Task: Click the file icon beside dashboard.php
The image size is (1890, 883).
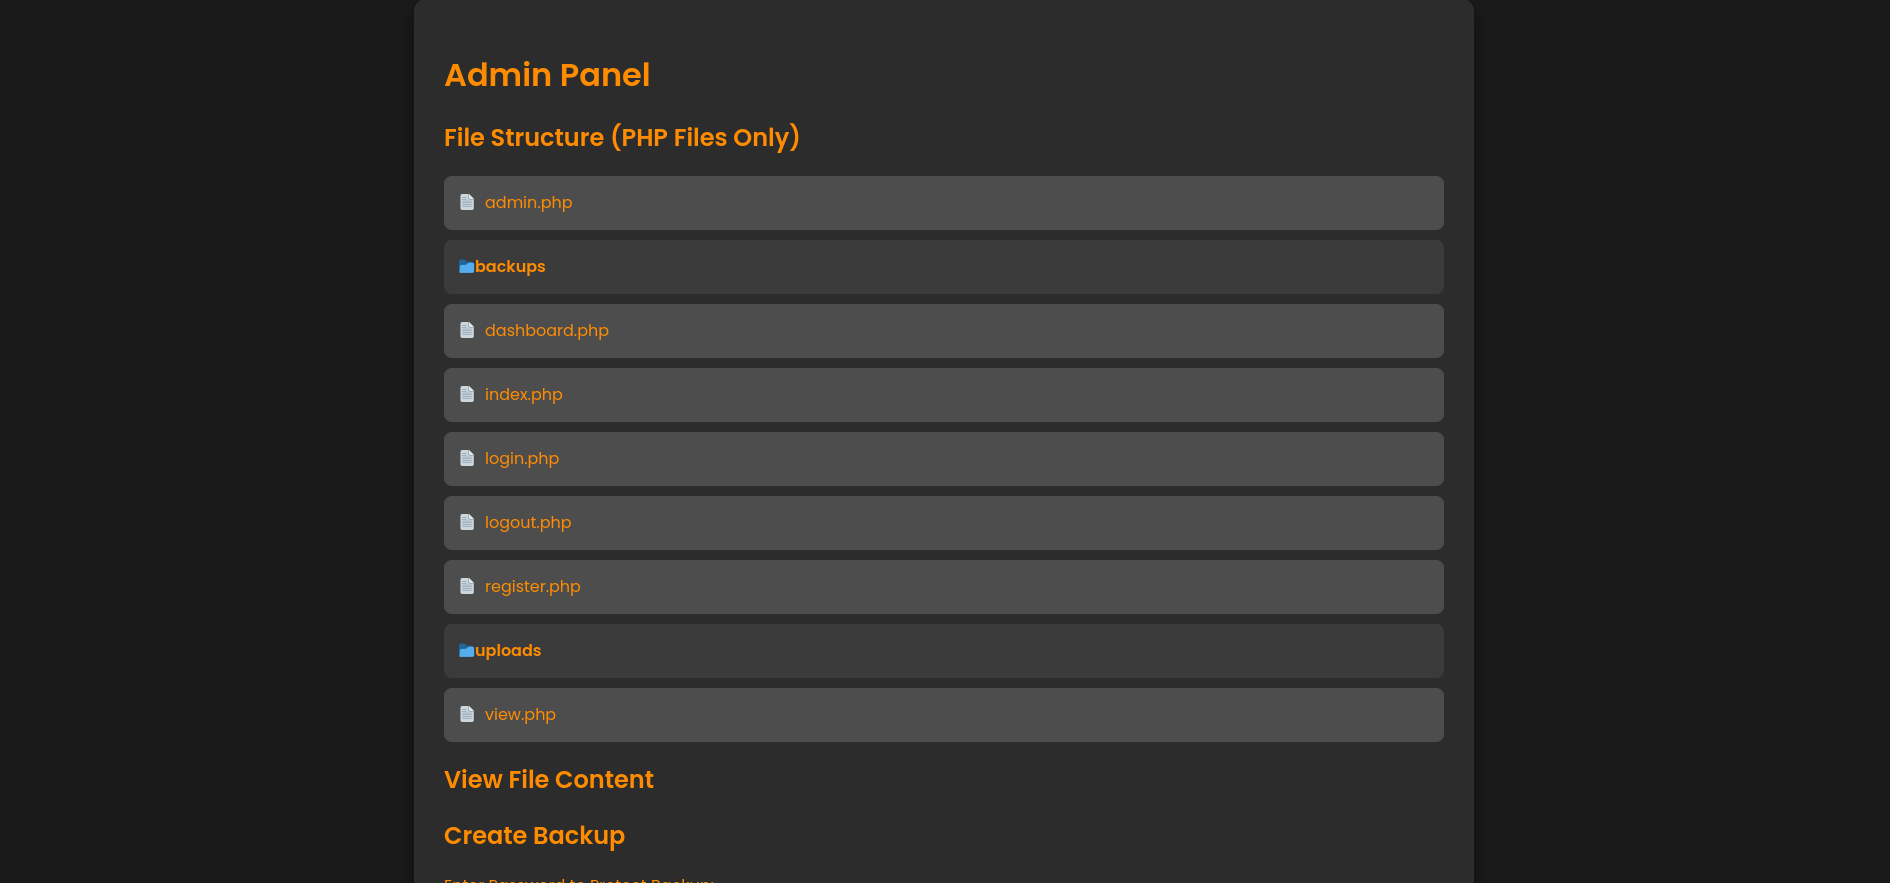Action: 467,331
